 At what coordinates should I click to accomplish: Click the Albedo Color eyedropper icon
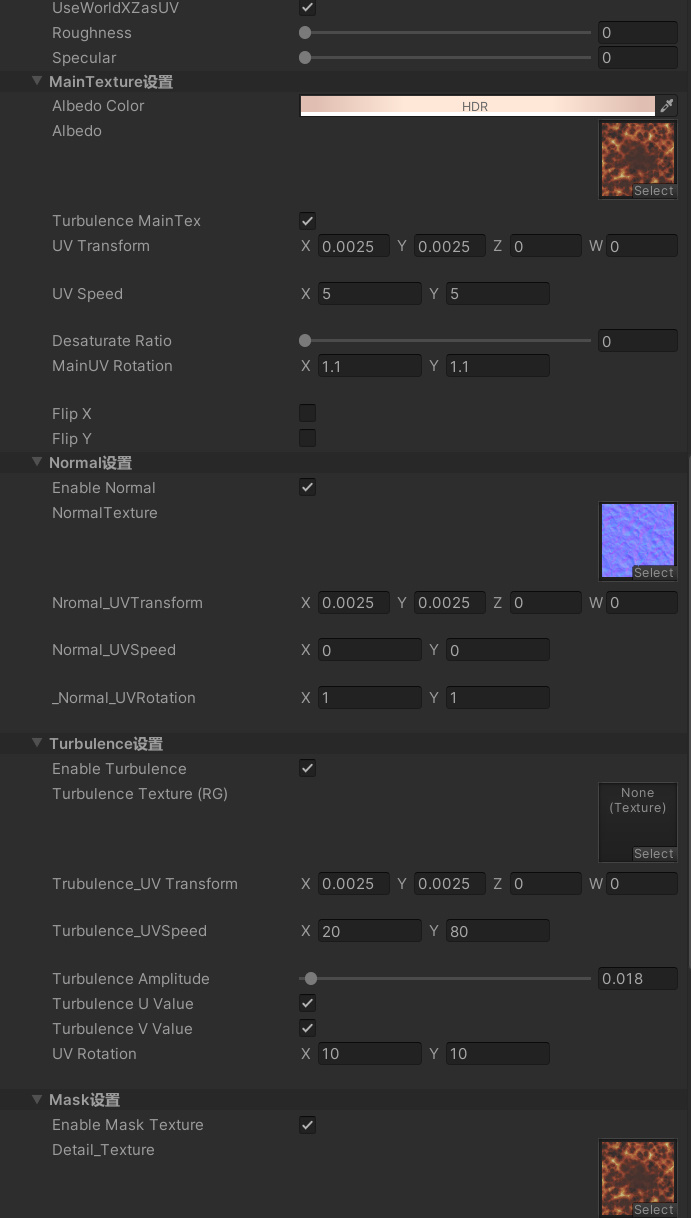click(x=667, y=106)
